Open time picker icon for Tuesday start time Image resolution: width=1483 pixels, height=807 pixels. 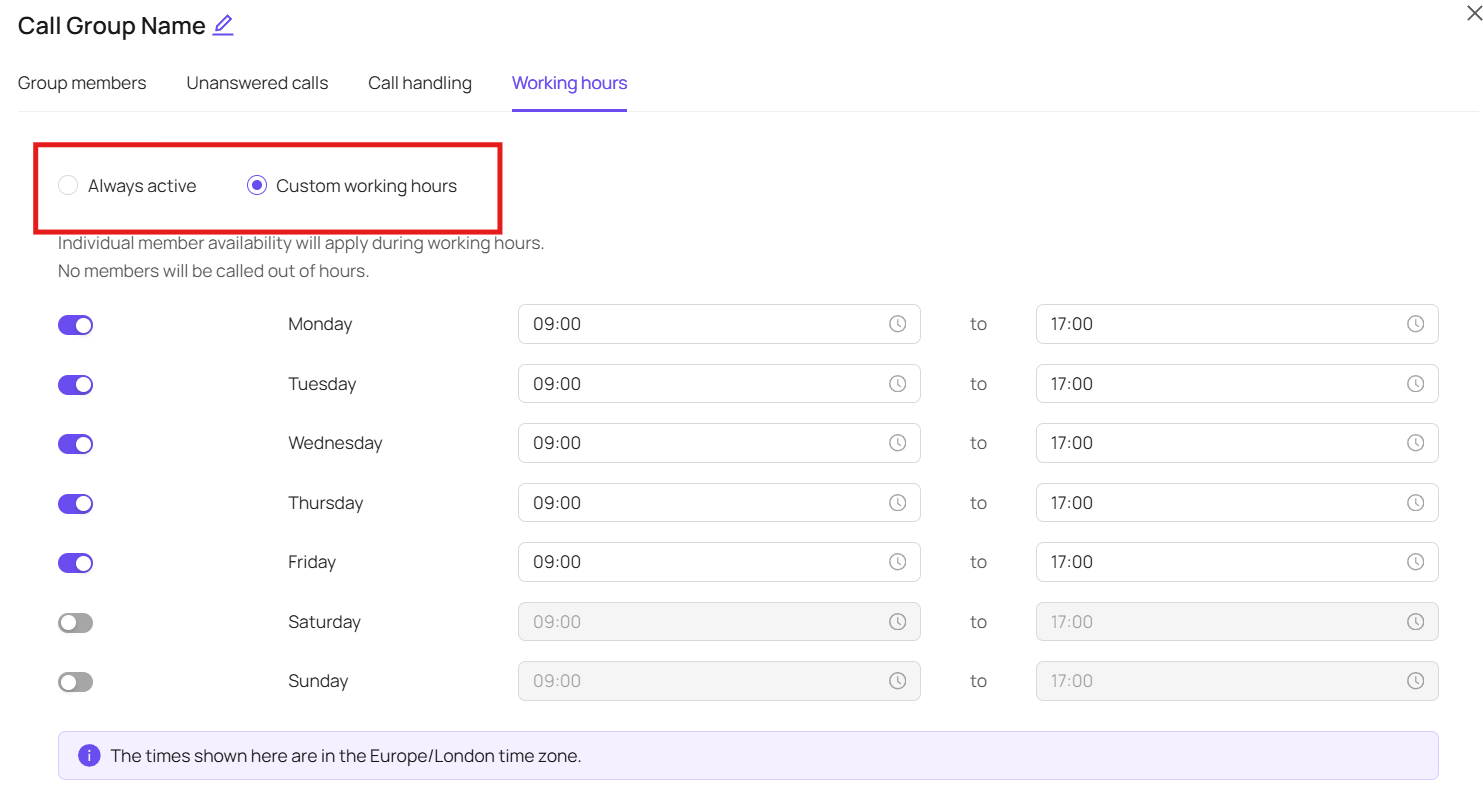(x=898, y=384)
